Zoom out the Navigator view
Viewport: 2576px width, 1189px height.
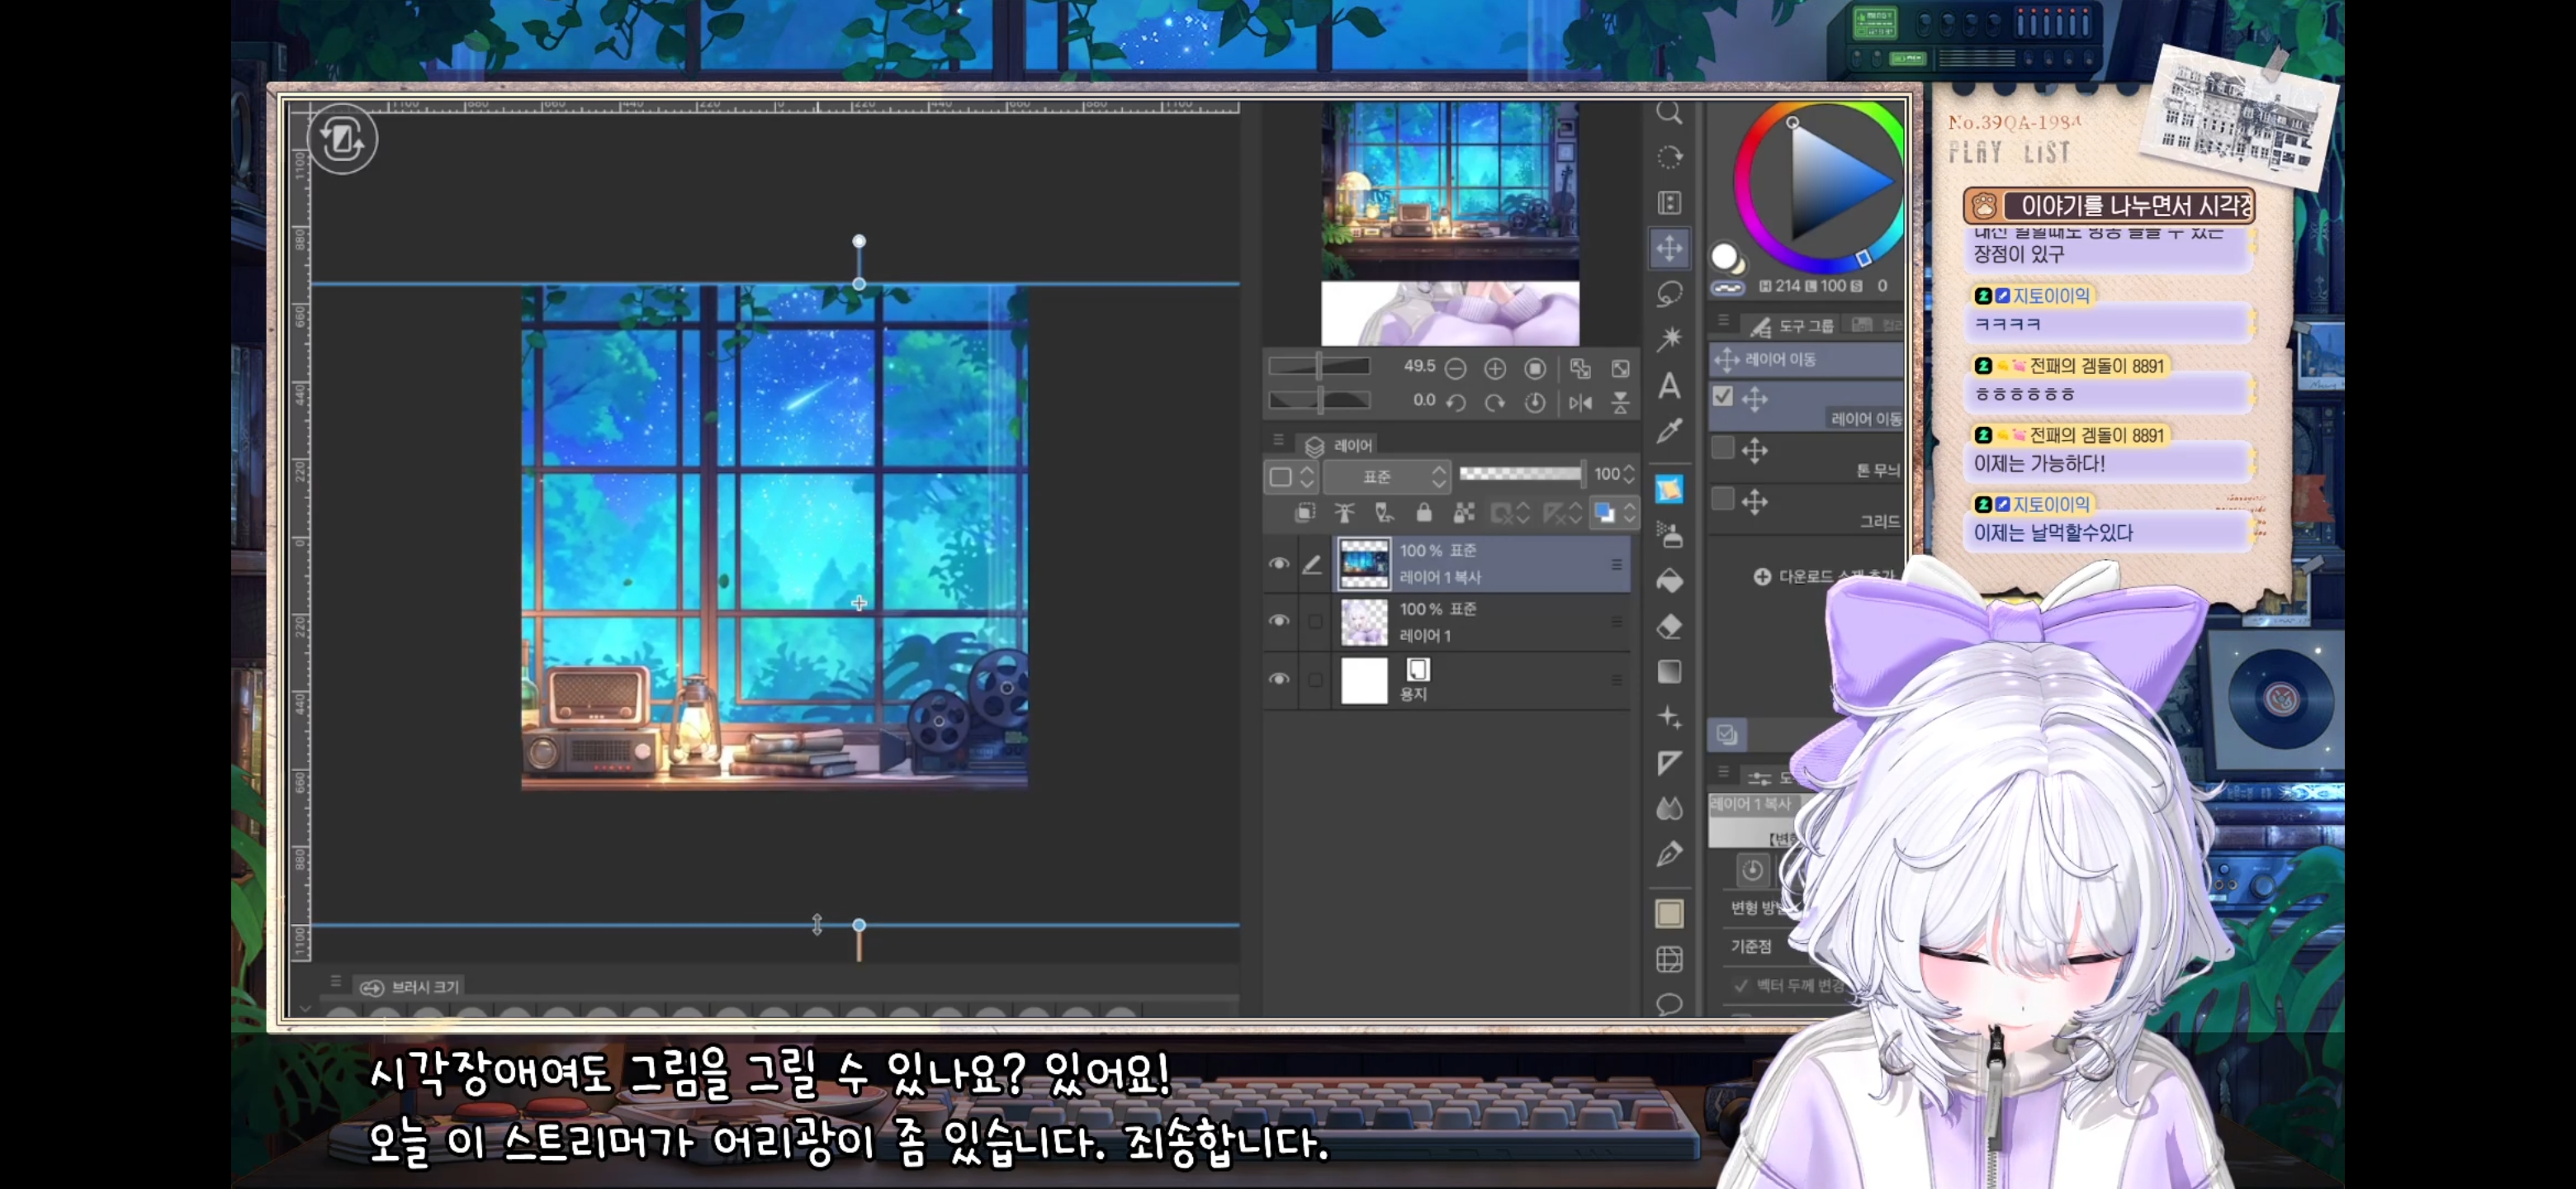(1455, 369)
